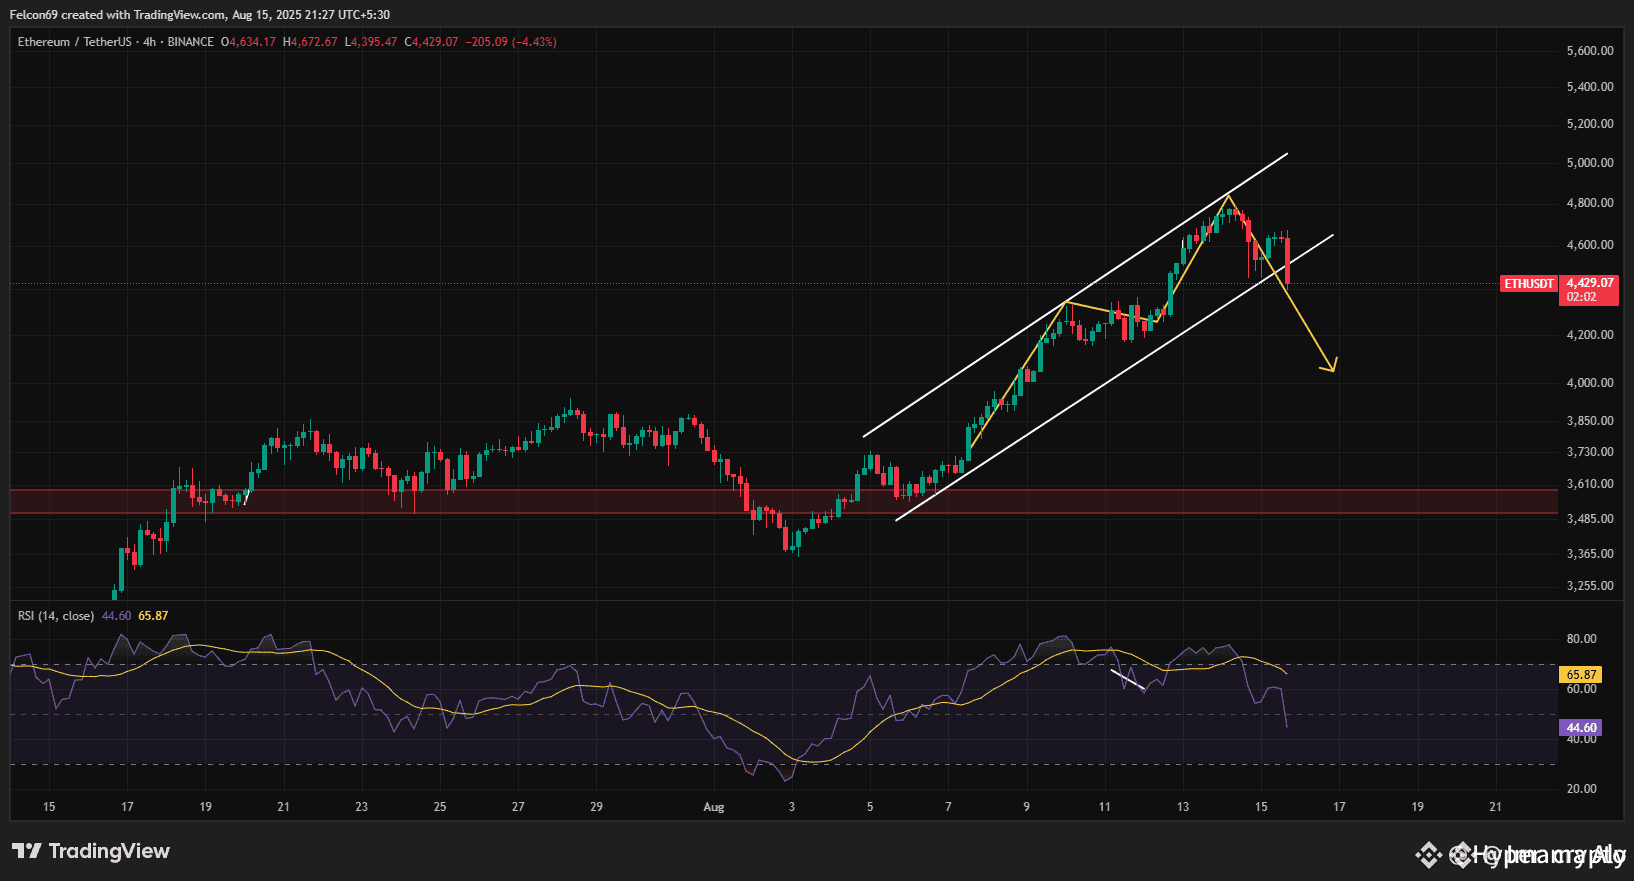Viewport: 1634px width, 881px height.
Task: Select the small white trendline on RSI
Action: [1128, 680]
